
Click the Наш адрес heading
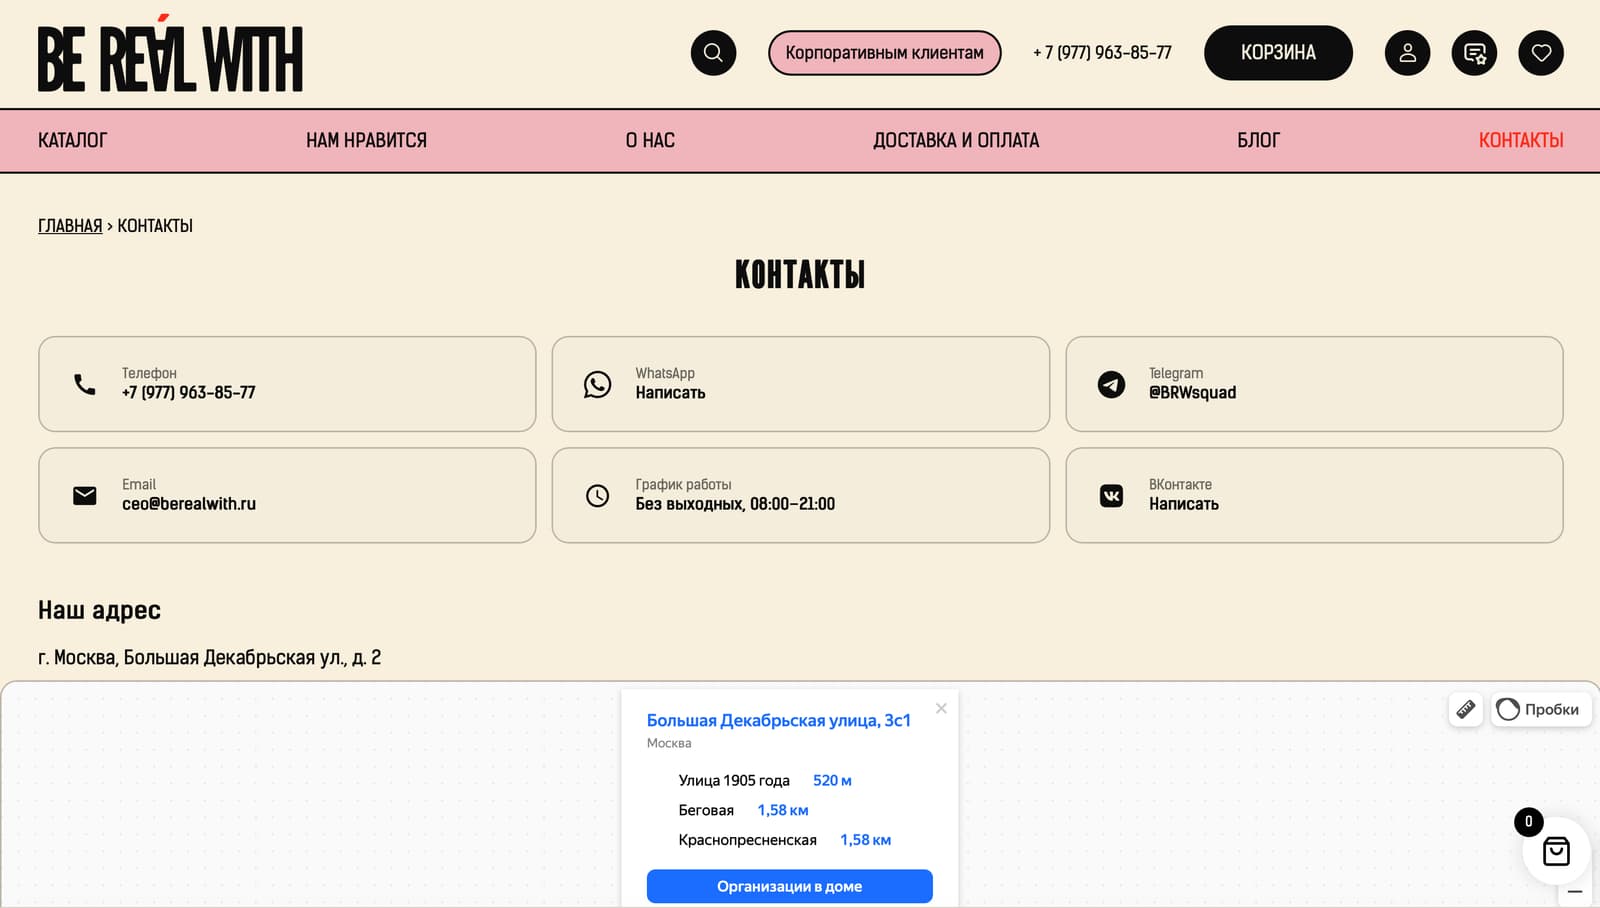(x=99, y=610)
